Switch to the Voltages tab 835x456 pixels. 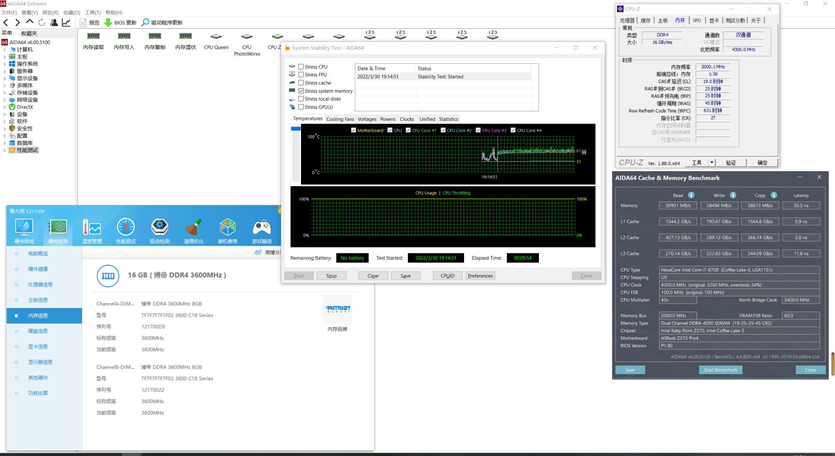pyautogui.click(x=367, y=119)
